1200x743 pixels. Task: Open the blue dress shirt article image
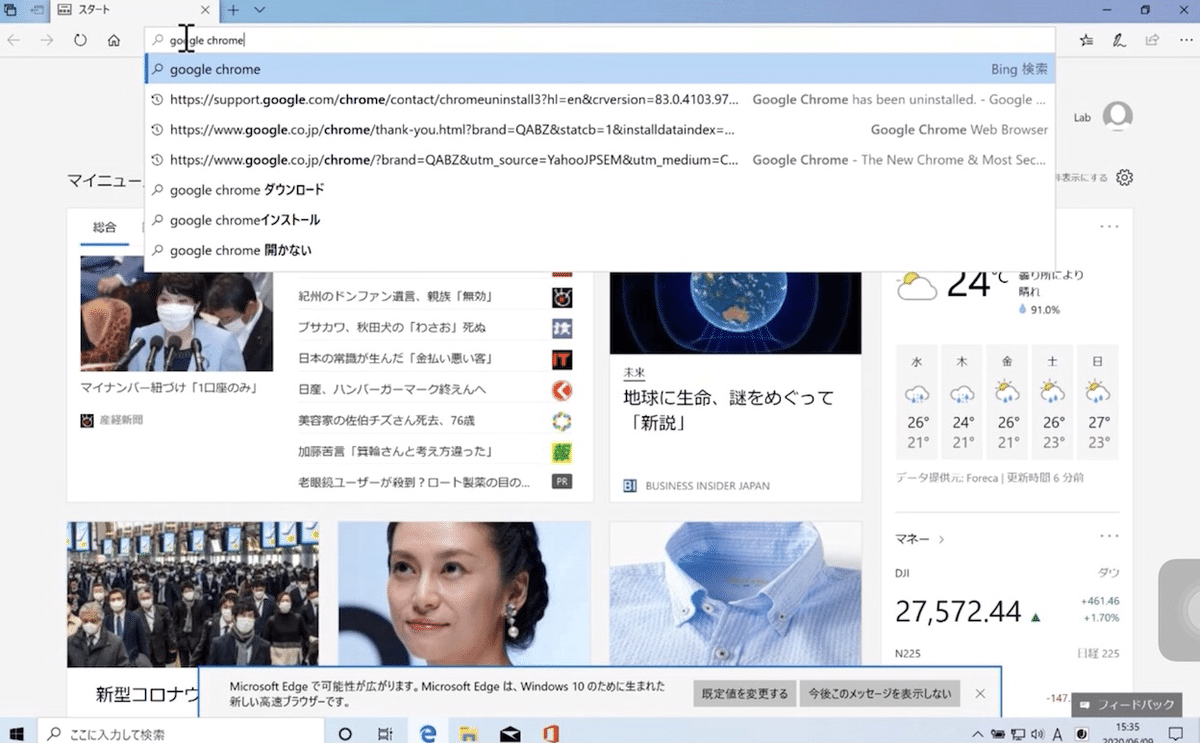tap(735, 594)
